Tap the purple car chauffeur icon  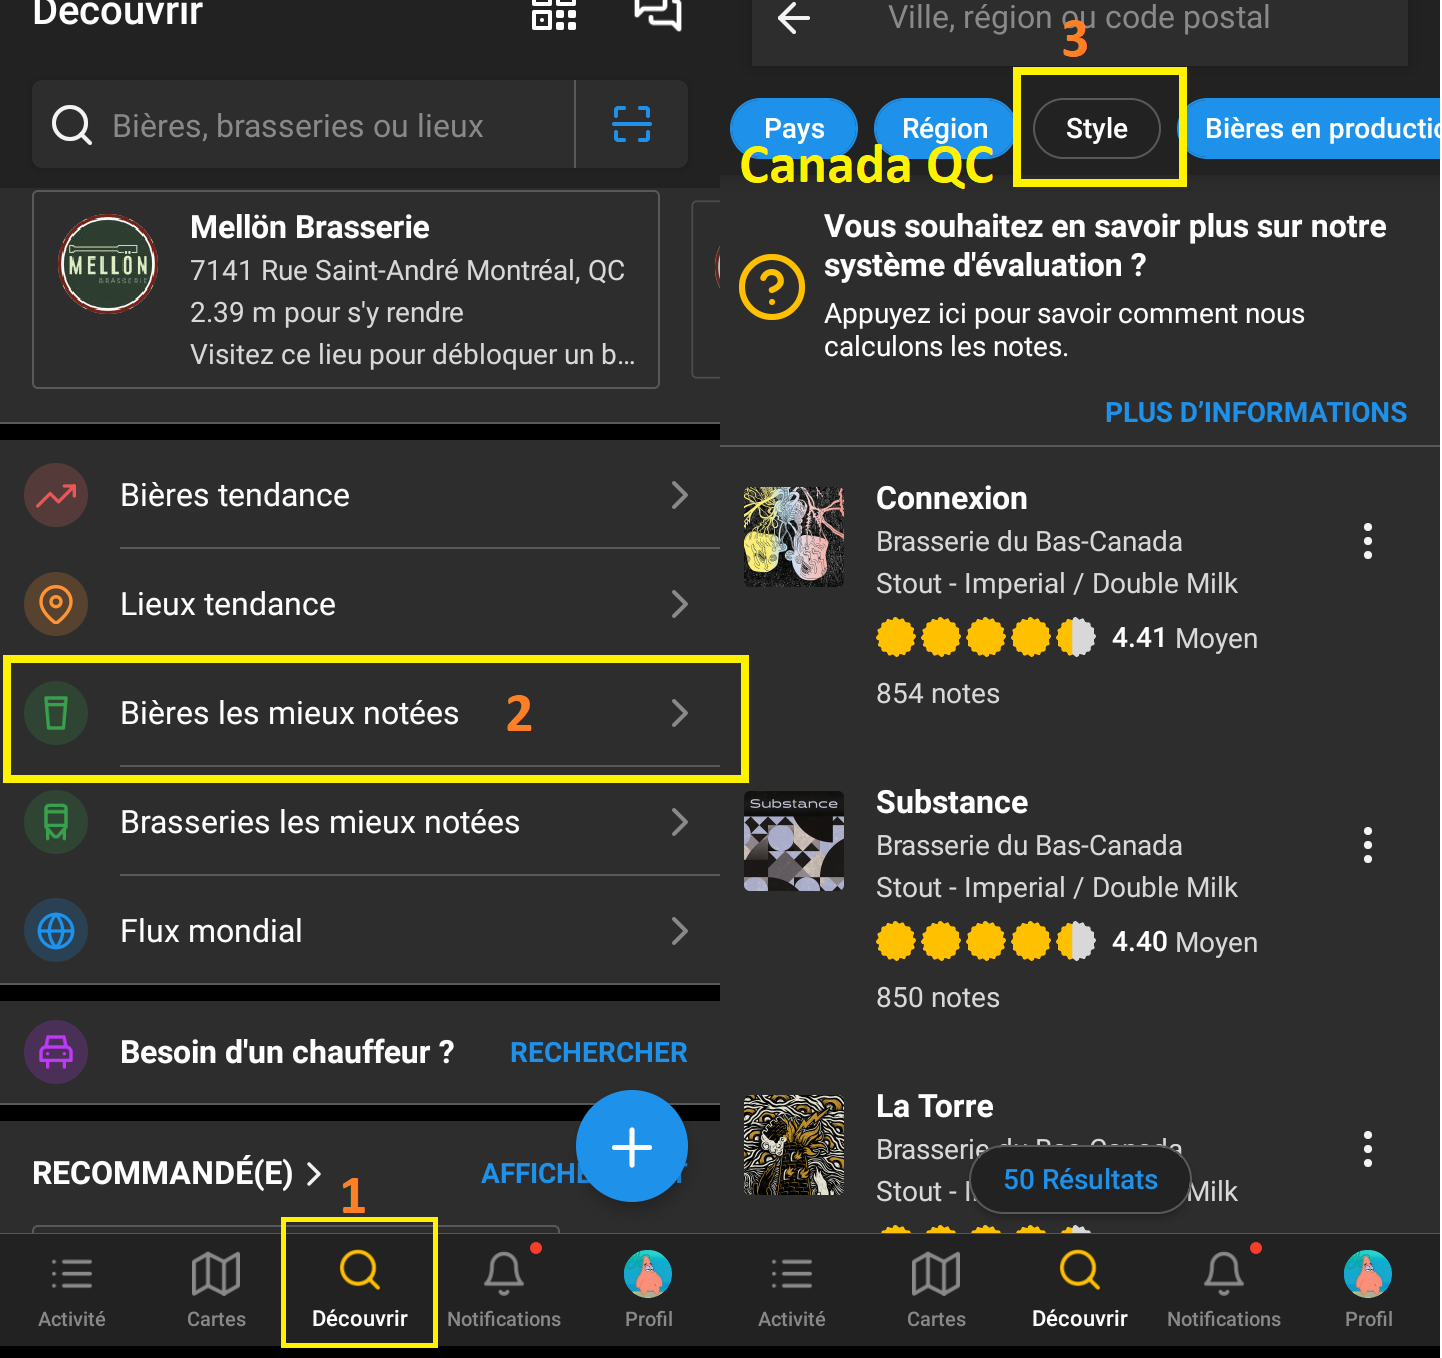point(56,1052)
